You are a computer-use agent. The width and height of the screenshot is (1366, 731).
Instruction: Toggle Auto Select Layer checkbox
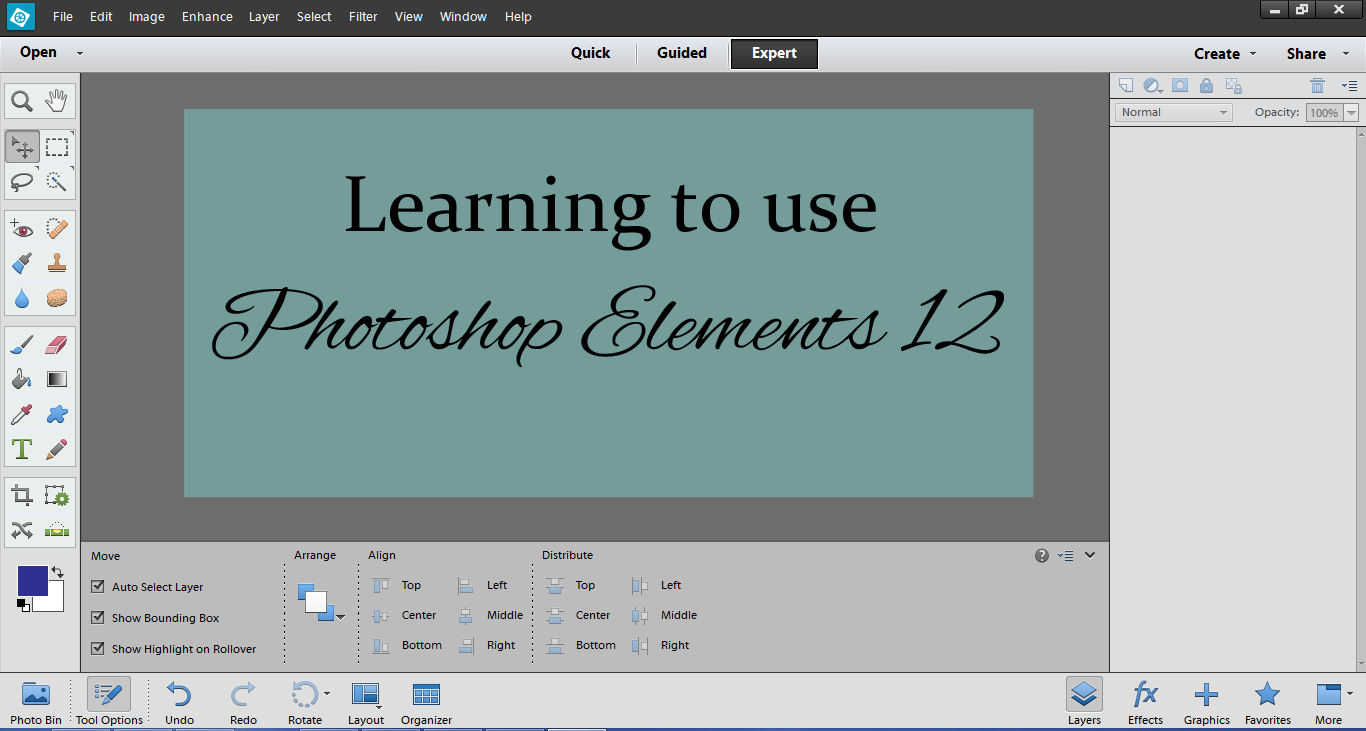click(x=98, y=587)
